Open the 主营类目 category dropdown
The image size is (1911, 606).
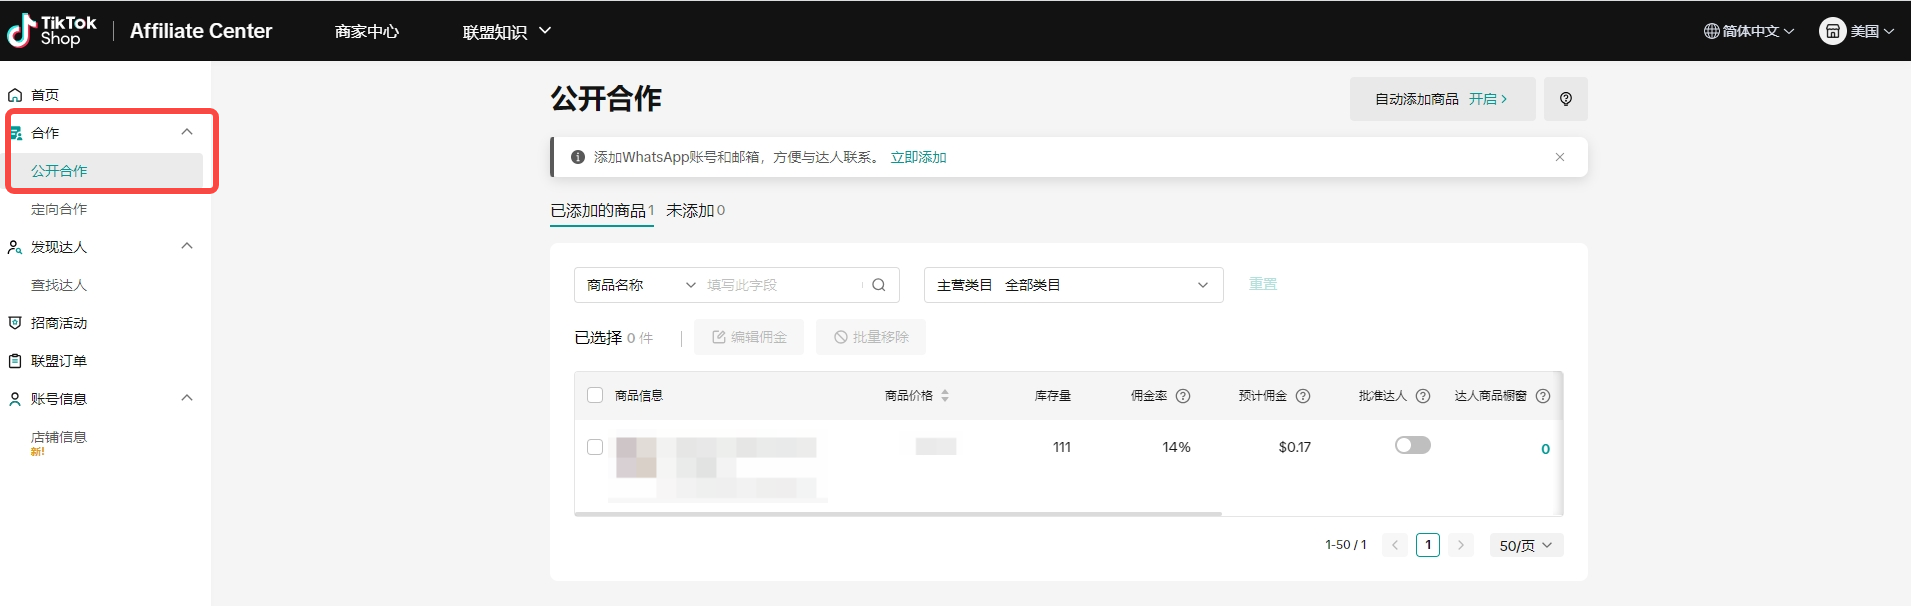coord(1073,285)
